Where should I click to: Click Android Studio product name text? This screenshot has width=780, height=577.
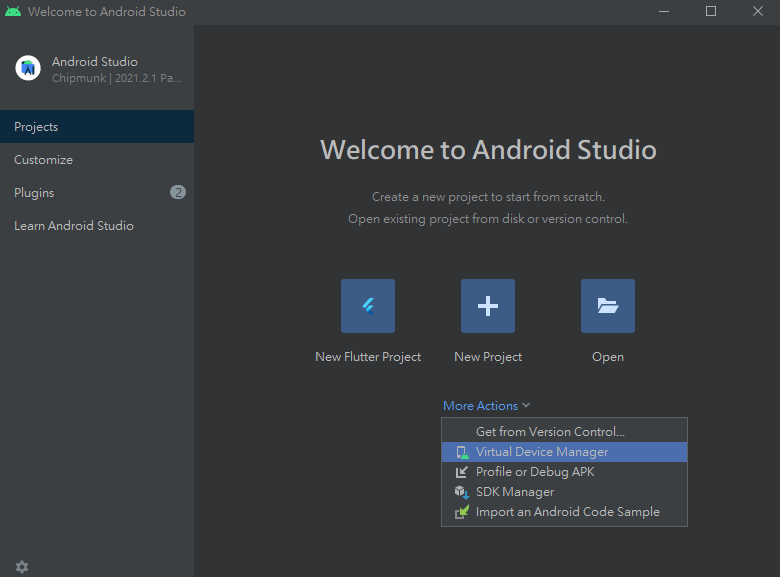coord(95,62)
